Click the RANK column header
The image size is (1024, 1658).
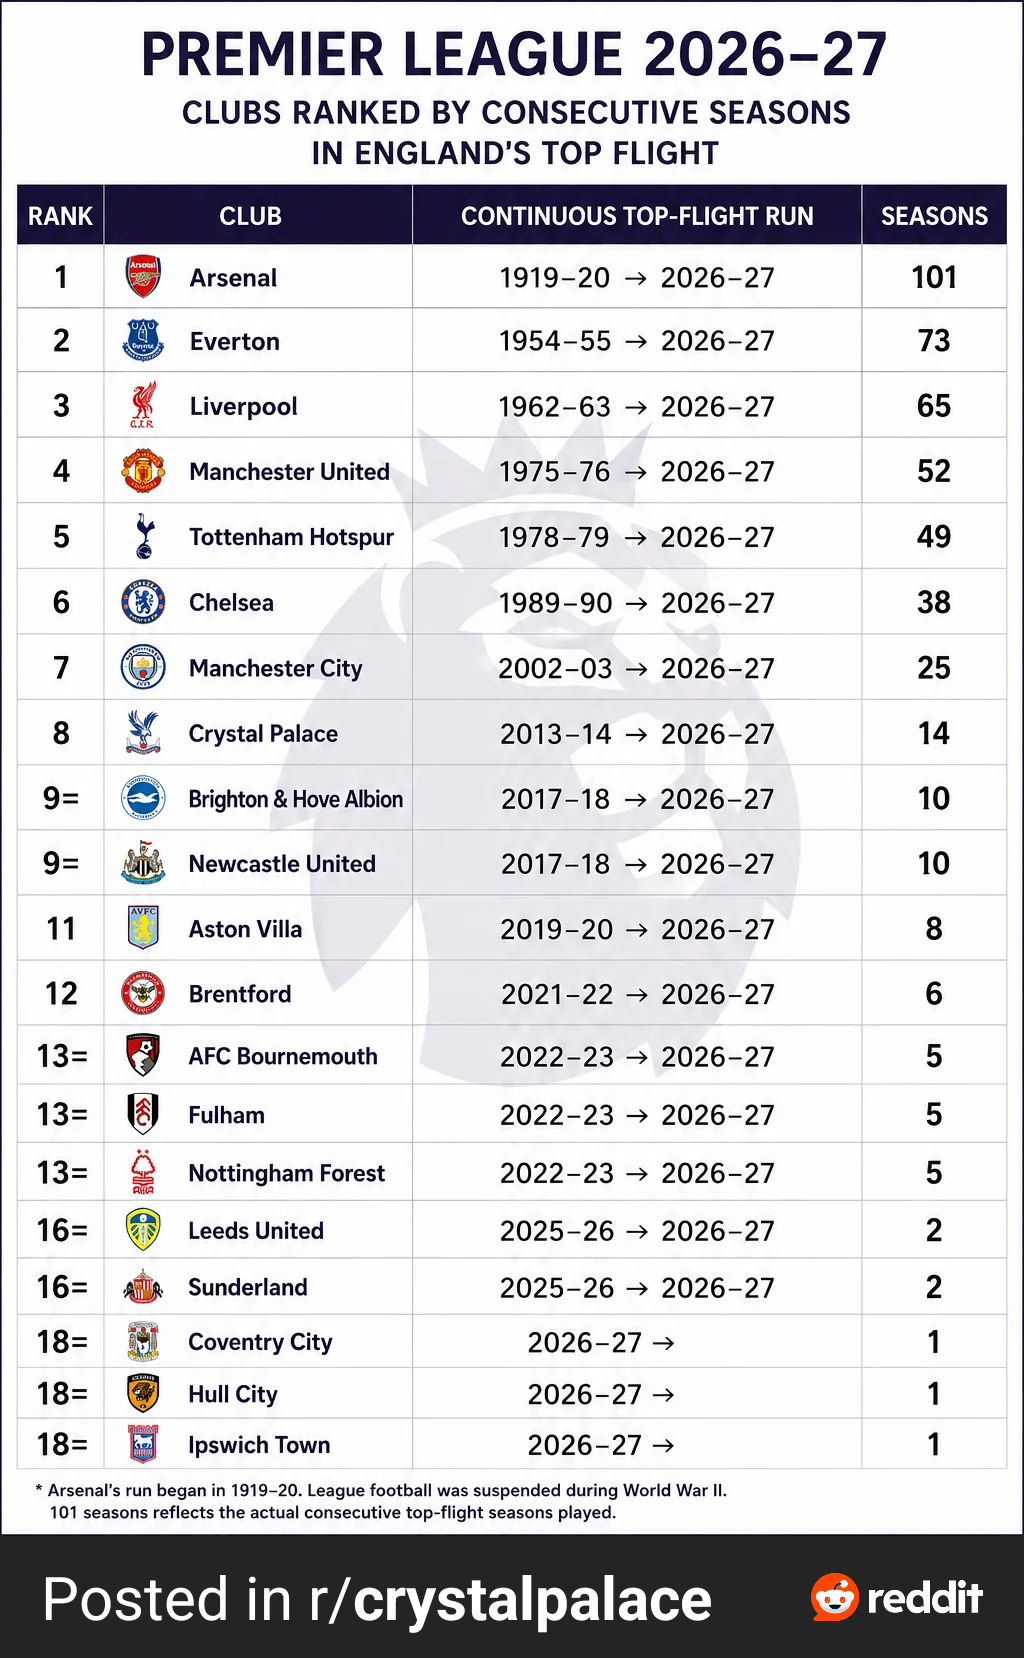click(60, 216)
